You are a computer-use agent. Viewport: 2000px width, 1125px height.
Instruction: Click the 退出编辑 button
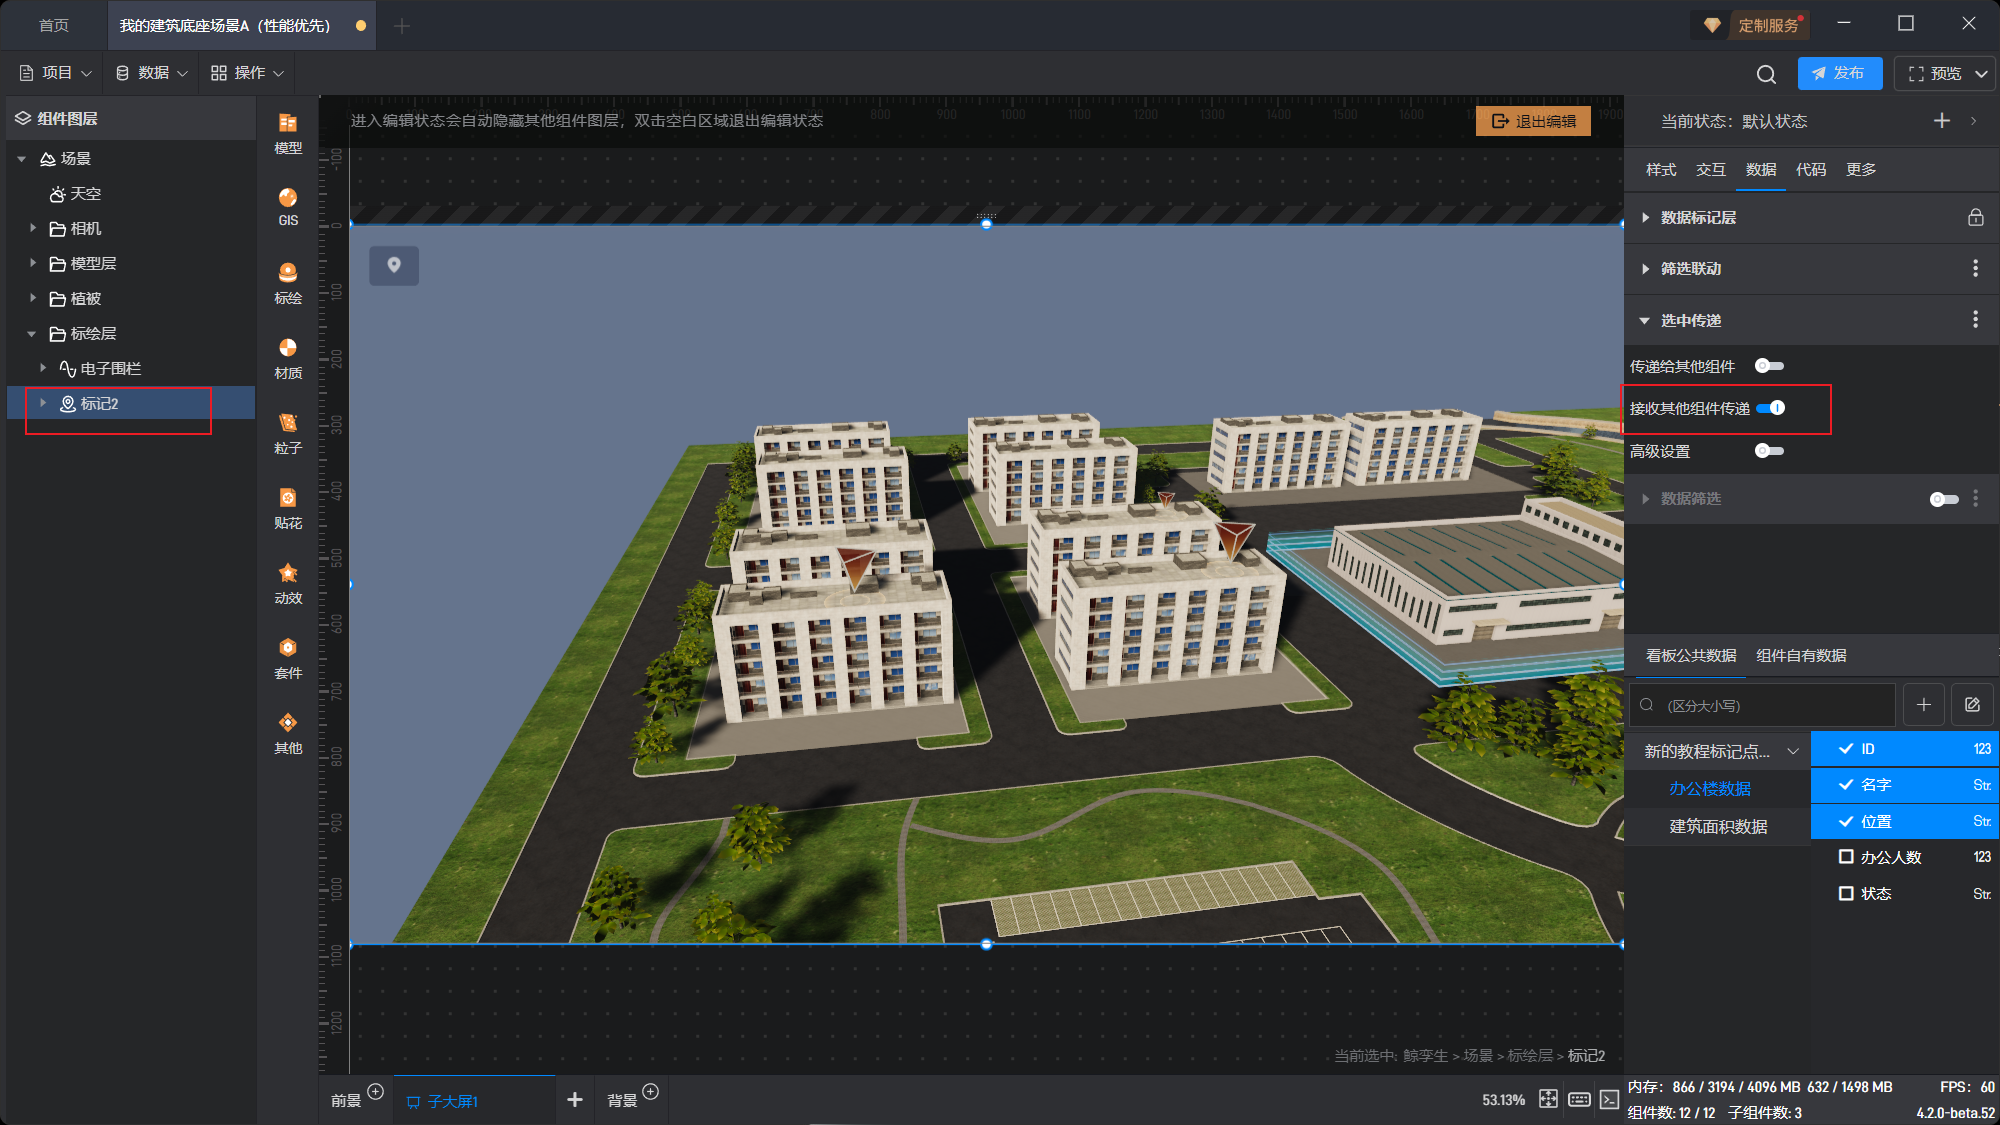1533,121
